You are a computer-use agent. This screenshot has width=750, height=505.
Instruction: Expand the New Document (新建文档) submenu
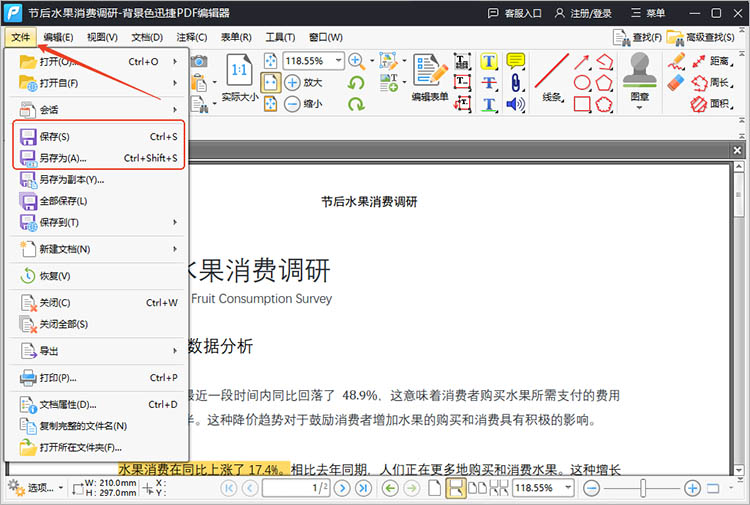click(175, 249)
